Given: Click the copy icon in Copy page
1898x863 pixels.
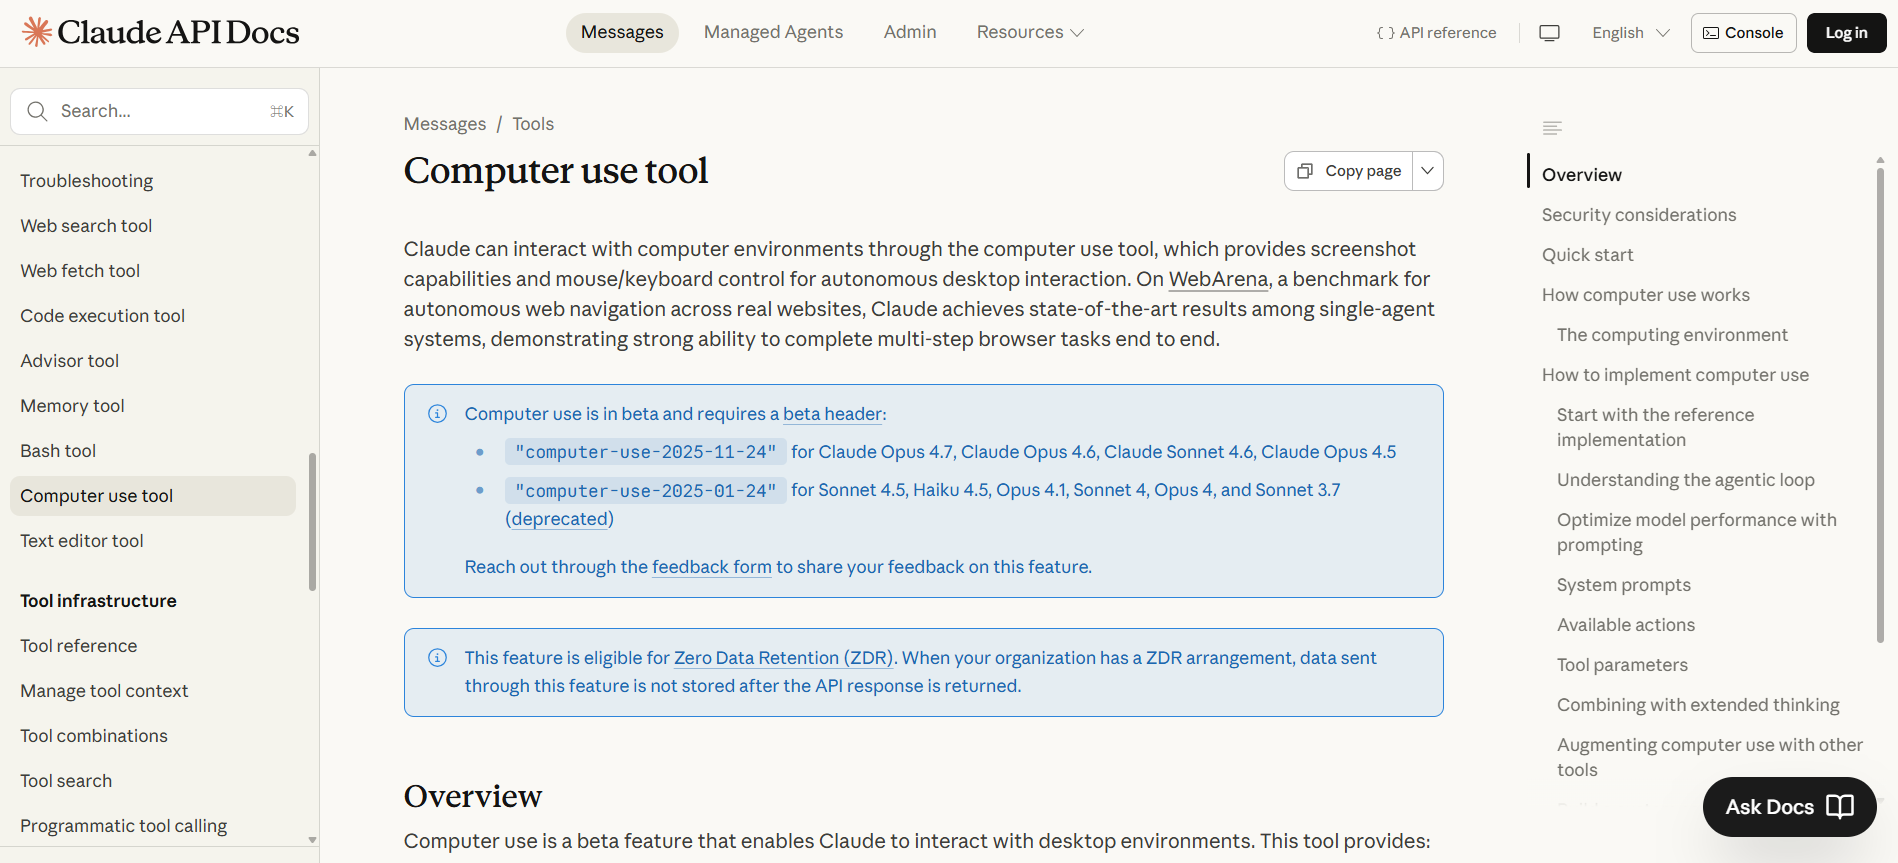Looking at the screenshot, I should pyautogui.click(x=1304, y=171).
